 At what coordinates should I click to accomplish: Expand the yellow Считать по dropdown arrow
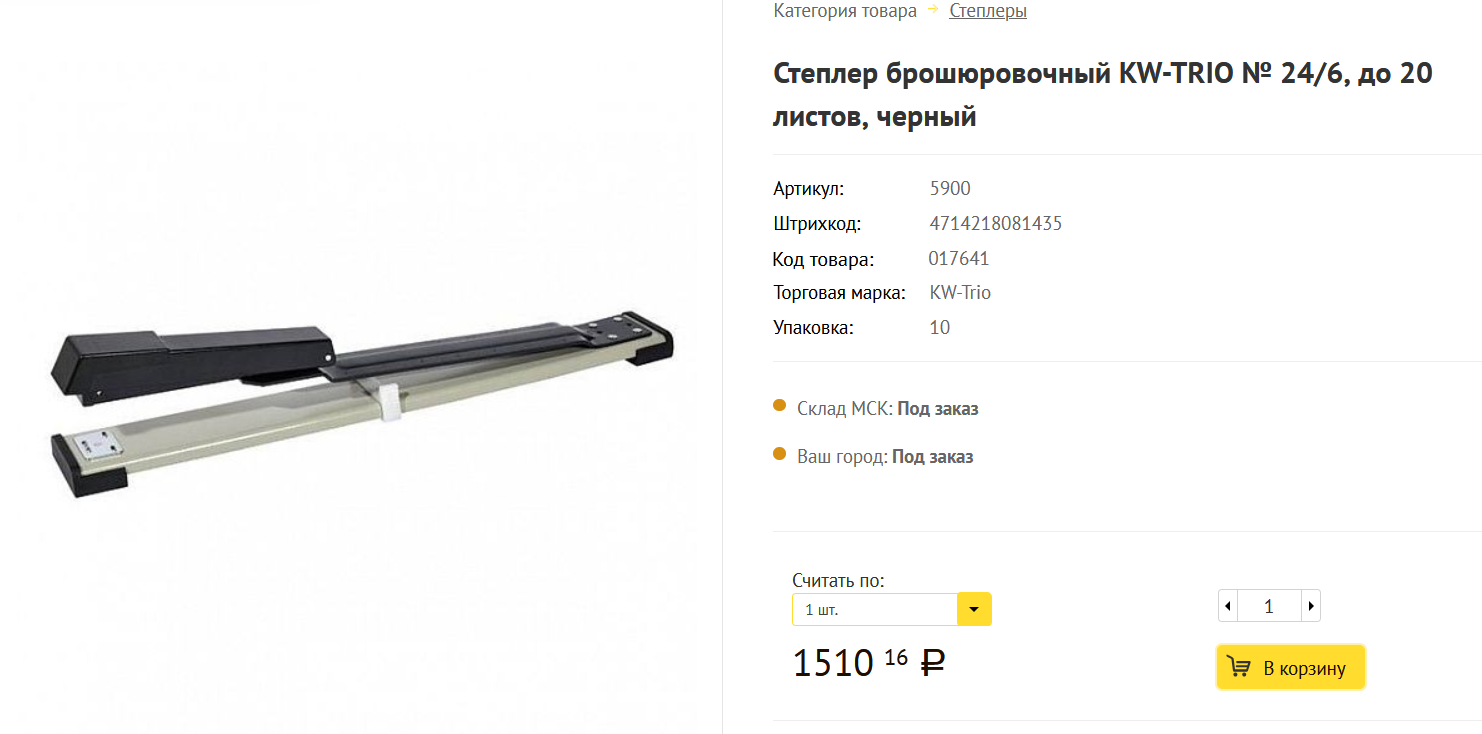point(974,609)
